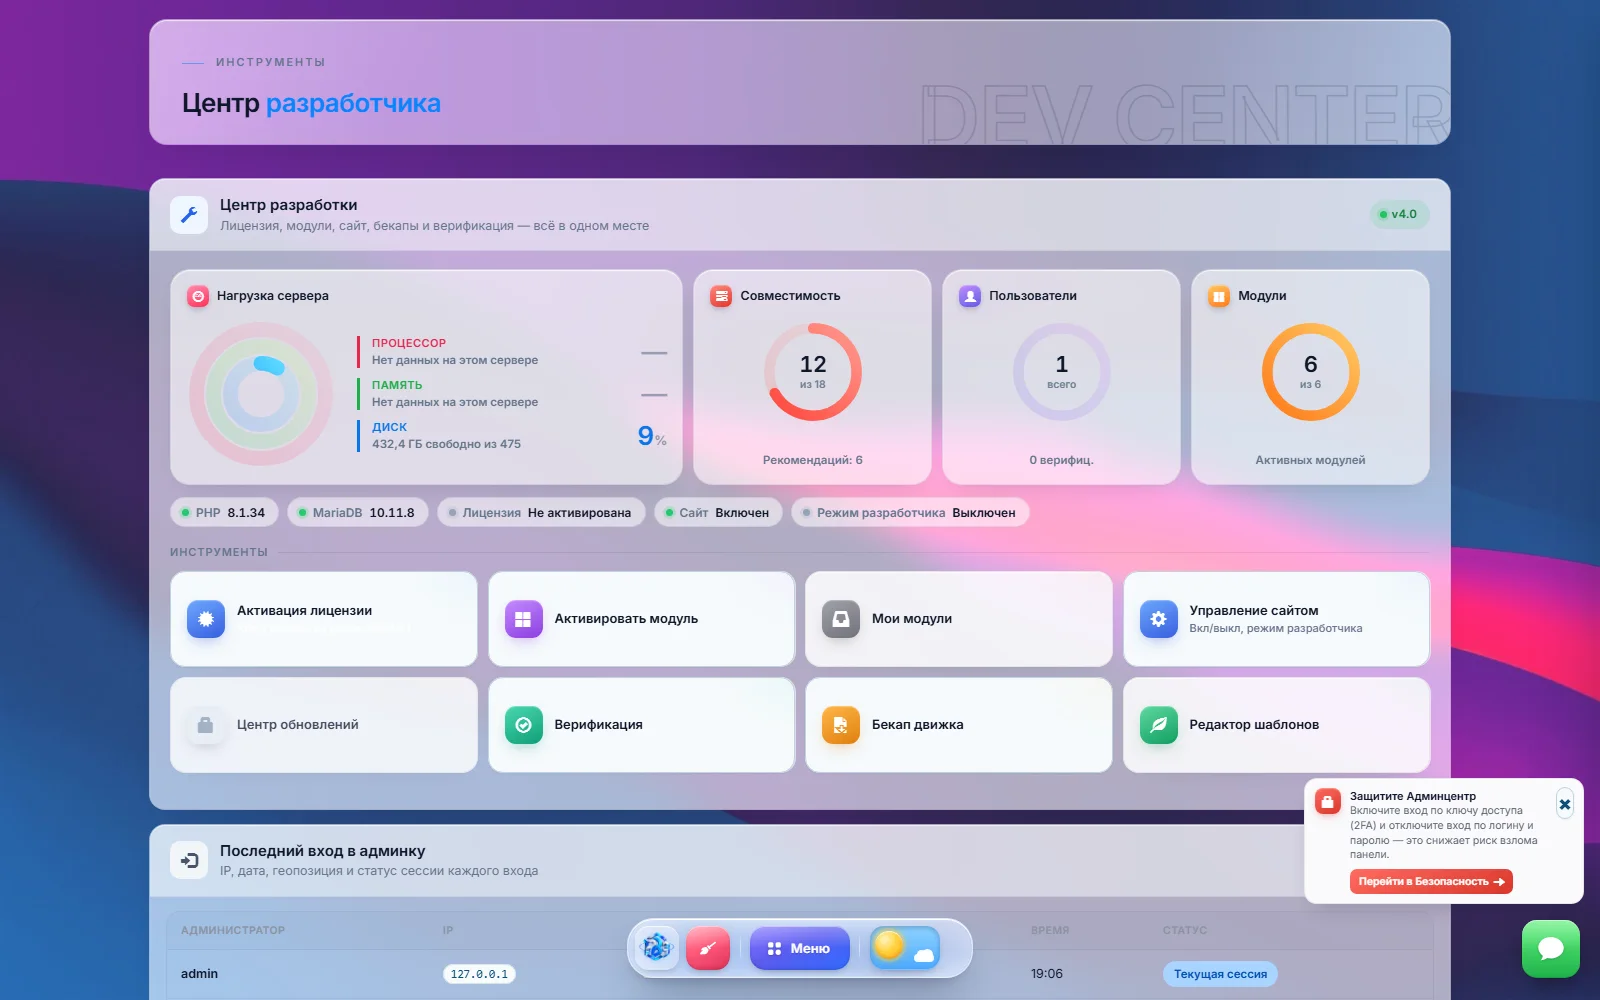Viewport: 1600px width, 1000px height.
Task: Open the Активировать модуль tool
Action: (642, 619)
